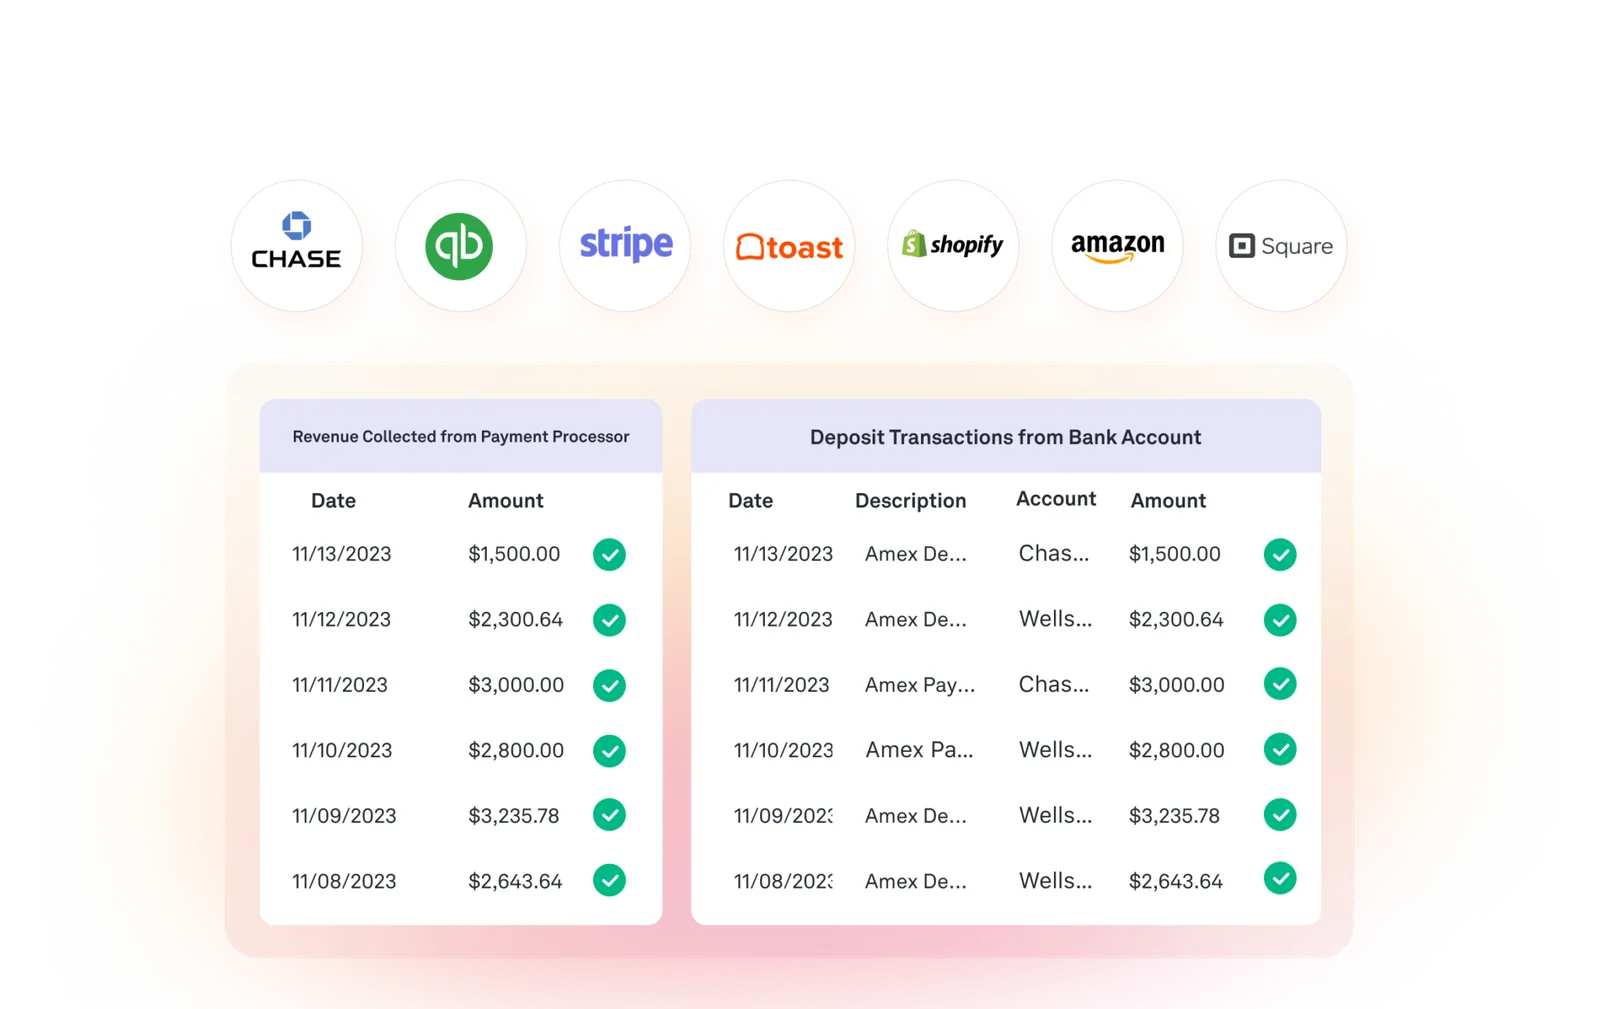Click 'Amex De...' description in 11/12/2023 deposit
Image resolution: width=1600 pixels, height=1009 pixels.
(915, 620)
